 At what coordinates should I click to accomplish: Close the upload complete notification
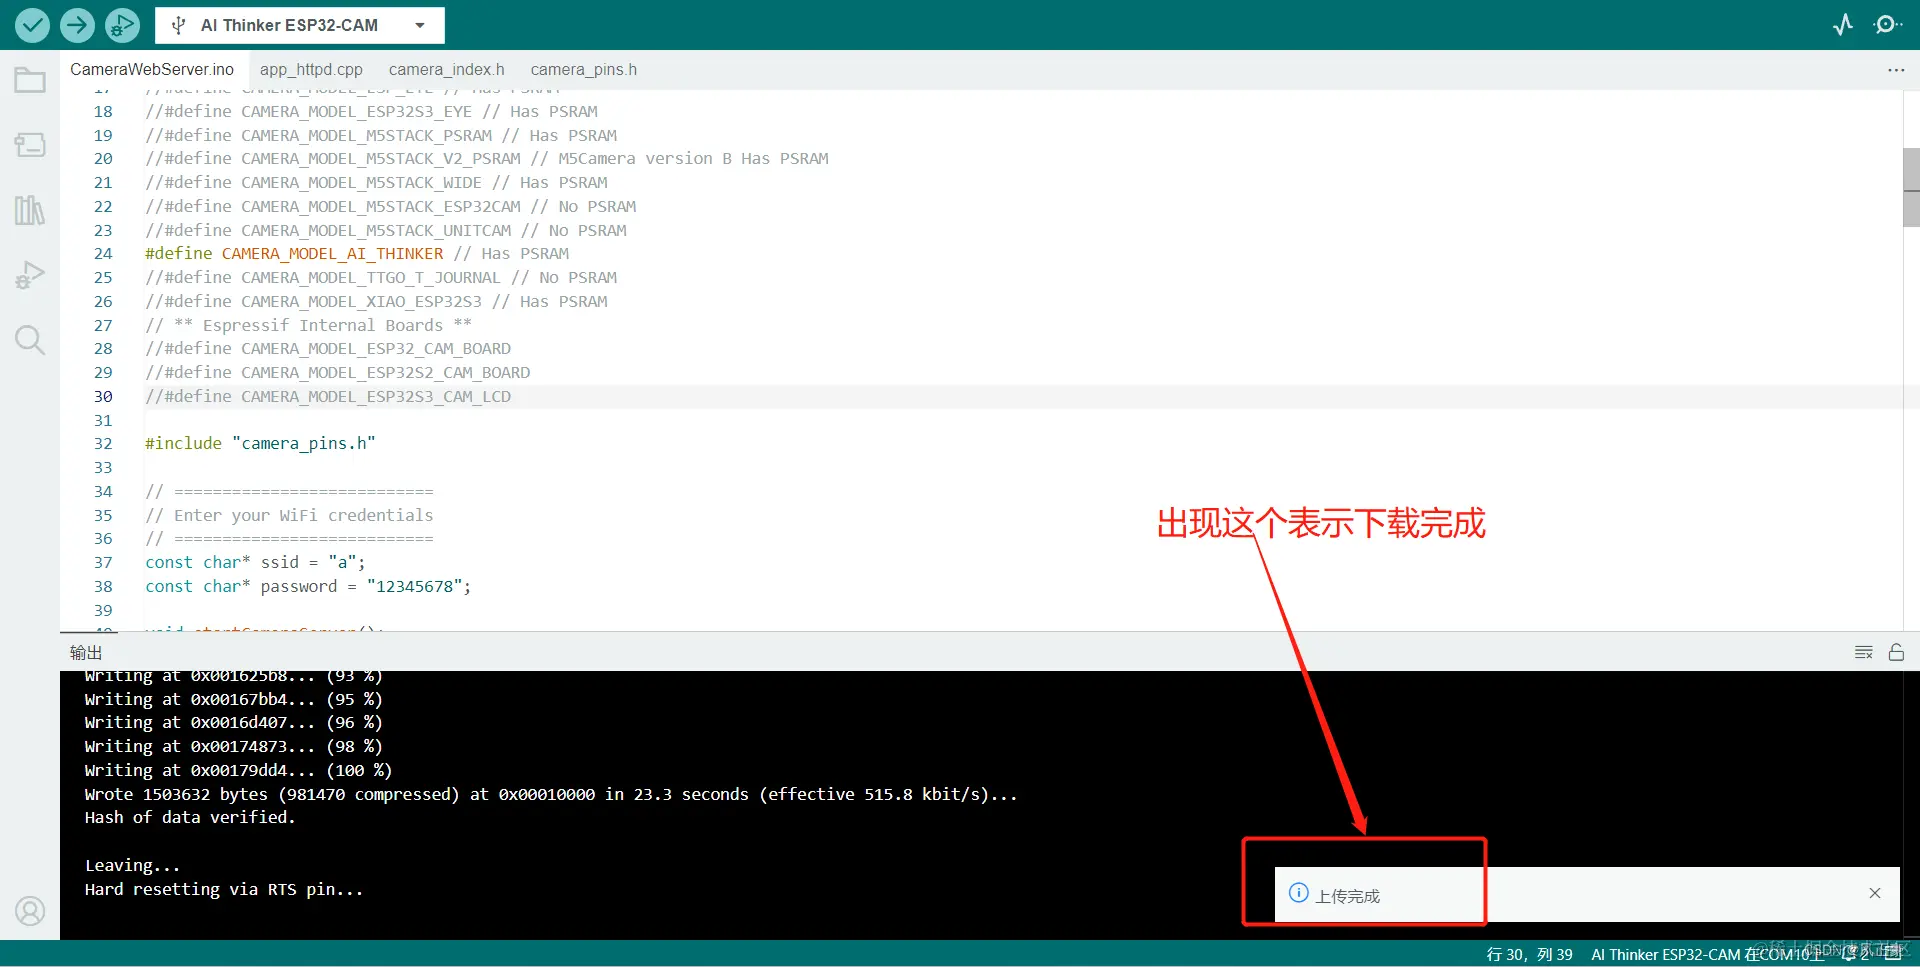pos(1875,893)
